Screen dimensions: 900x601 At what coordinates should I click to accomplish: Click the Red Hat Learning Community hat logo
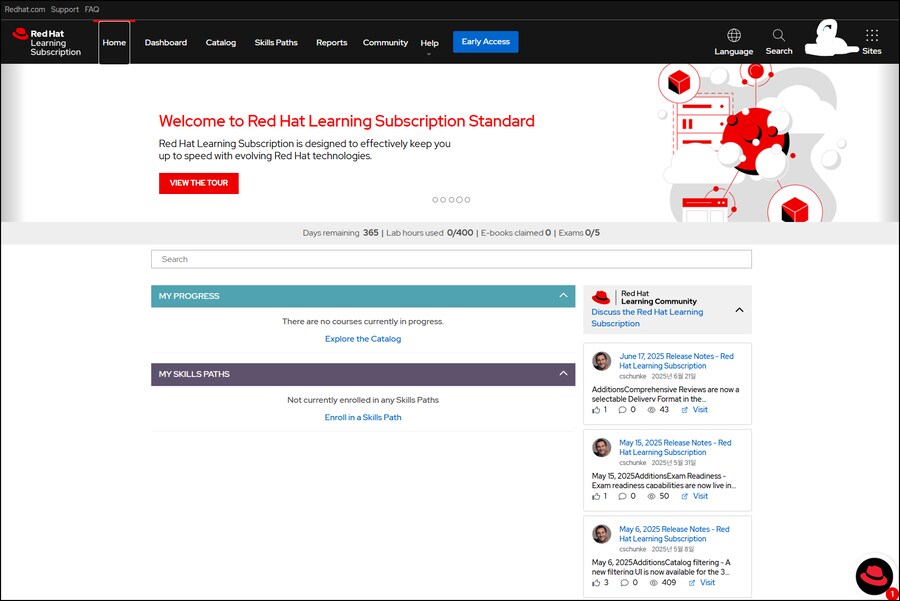tap(601, 297)
